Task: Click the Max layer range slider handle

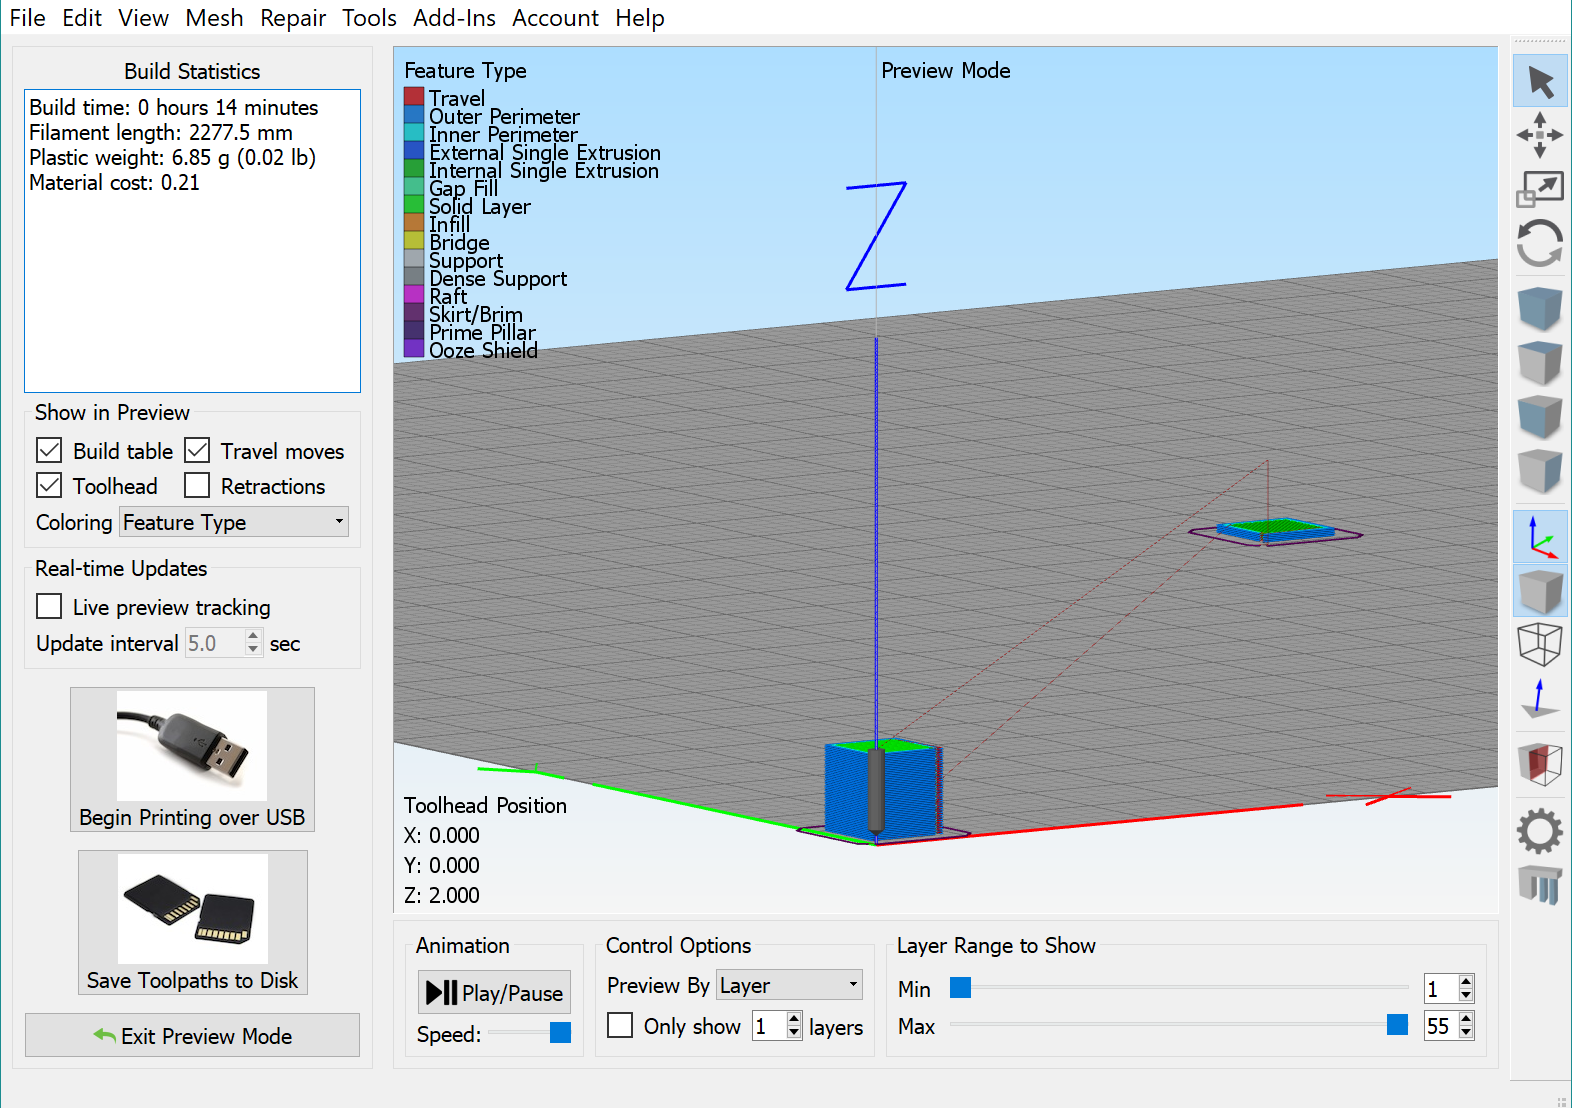Action: (x=1397, y=1024)
